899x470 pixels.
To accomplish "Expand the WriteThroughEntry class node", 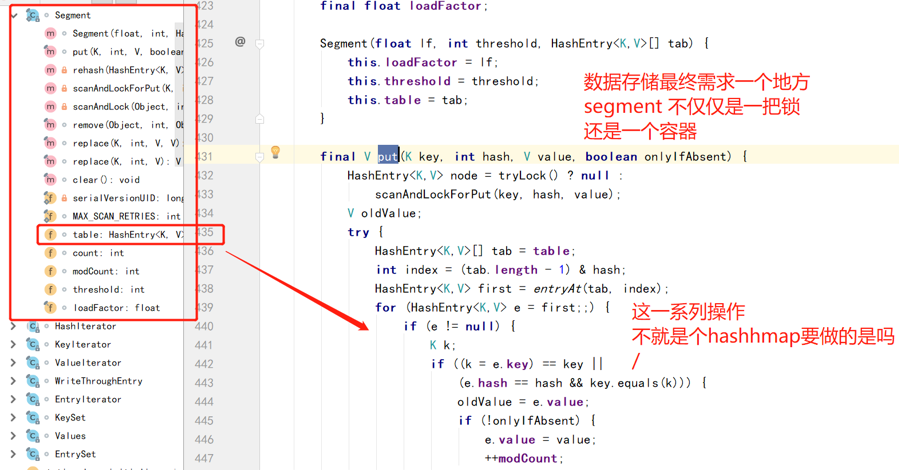I will tap(13, 381).
